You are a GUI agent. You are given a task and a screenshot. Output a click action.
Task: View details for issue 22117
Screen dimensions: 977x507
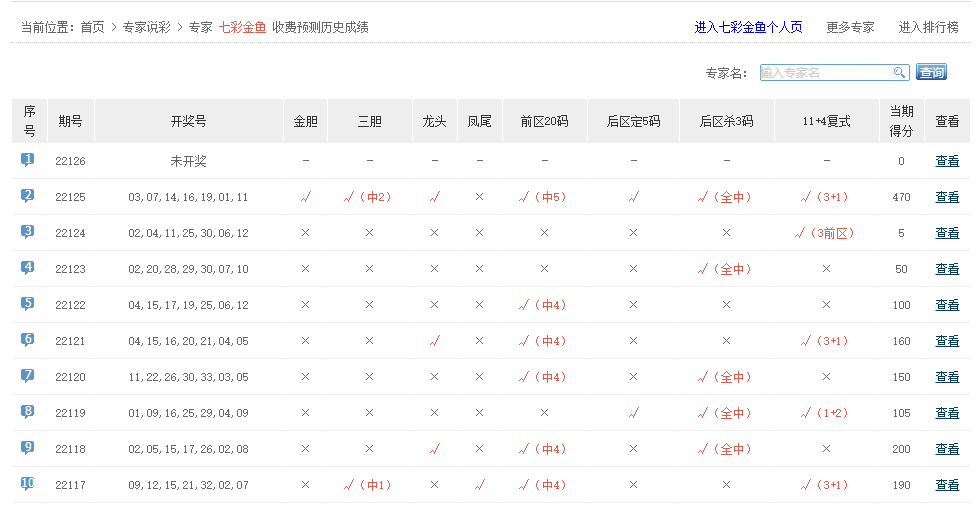tap(946, 485)
